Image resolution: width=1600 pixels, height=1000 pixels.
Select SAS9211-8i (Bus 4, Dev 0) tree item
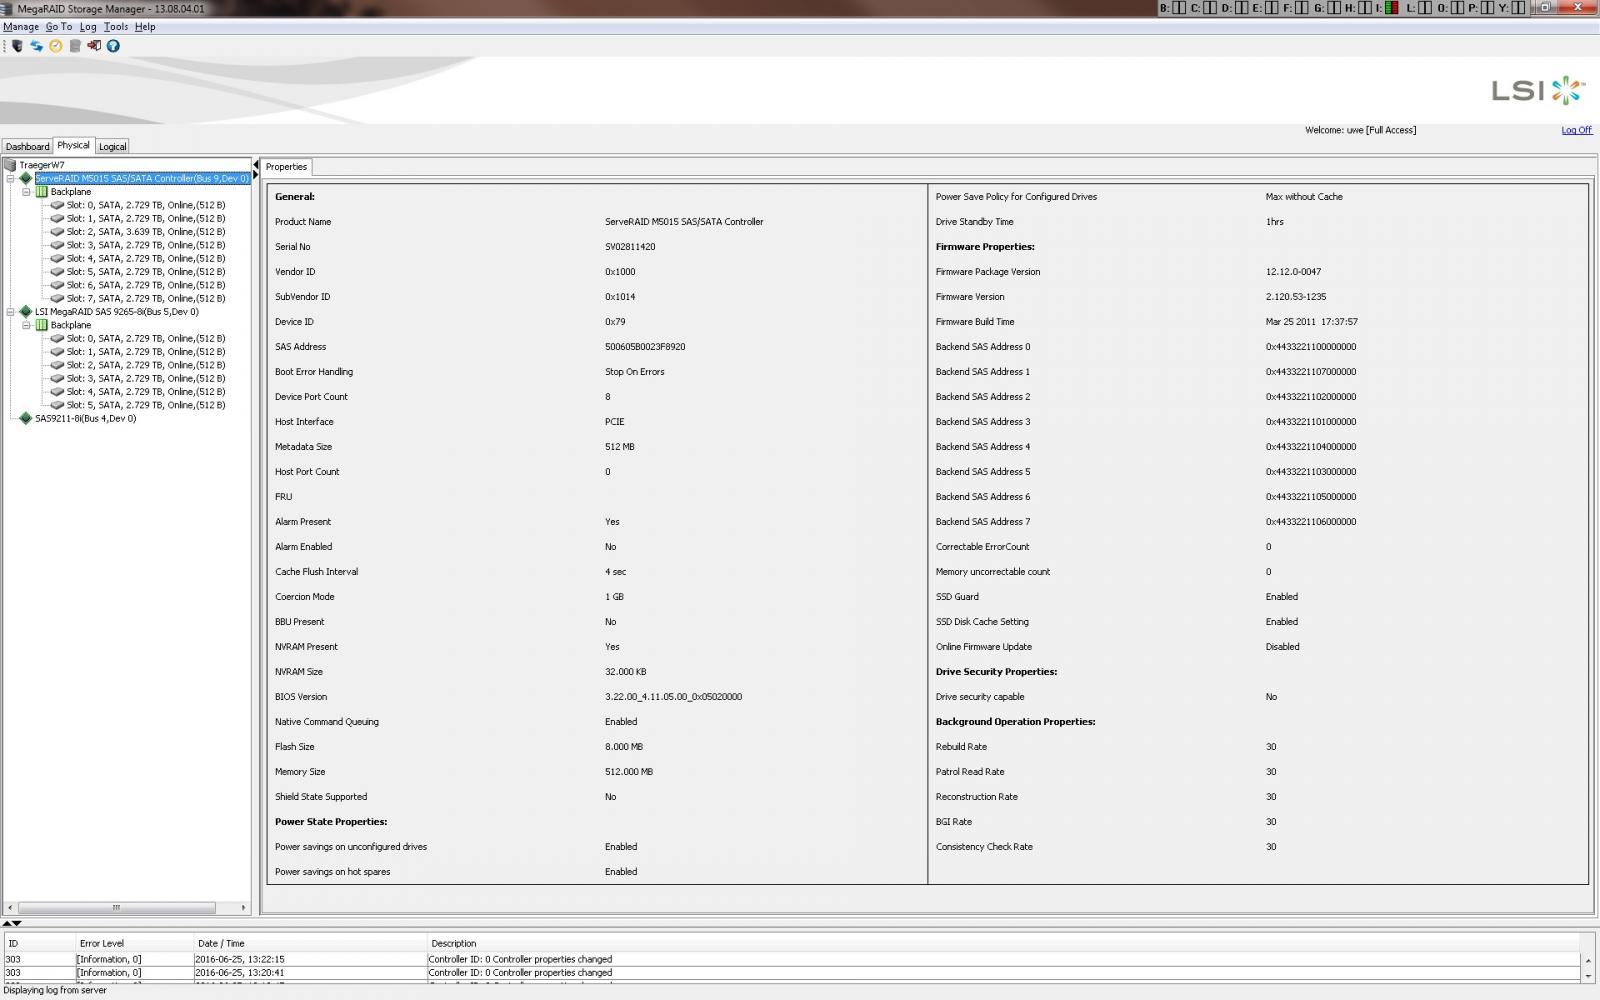[85, 419]
